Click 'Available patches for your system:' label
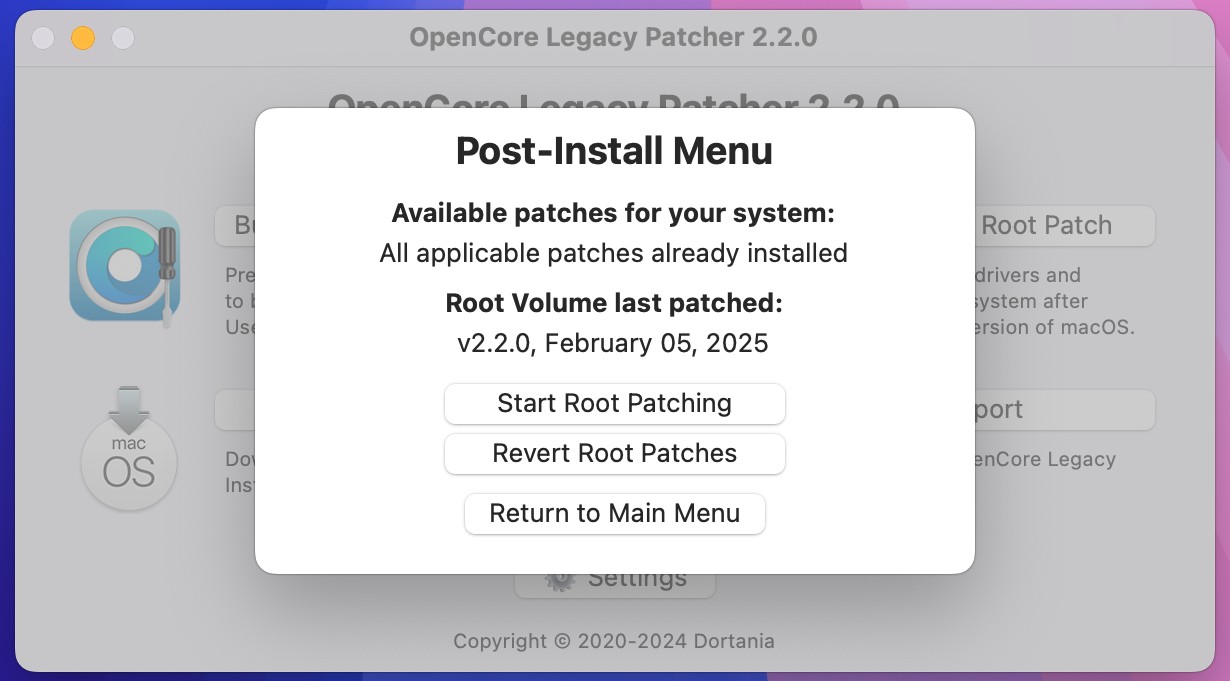The width and height of the screenshot is (1230, 681). pos(613,213)
